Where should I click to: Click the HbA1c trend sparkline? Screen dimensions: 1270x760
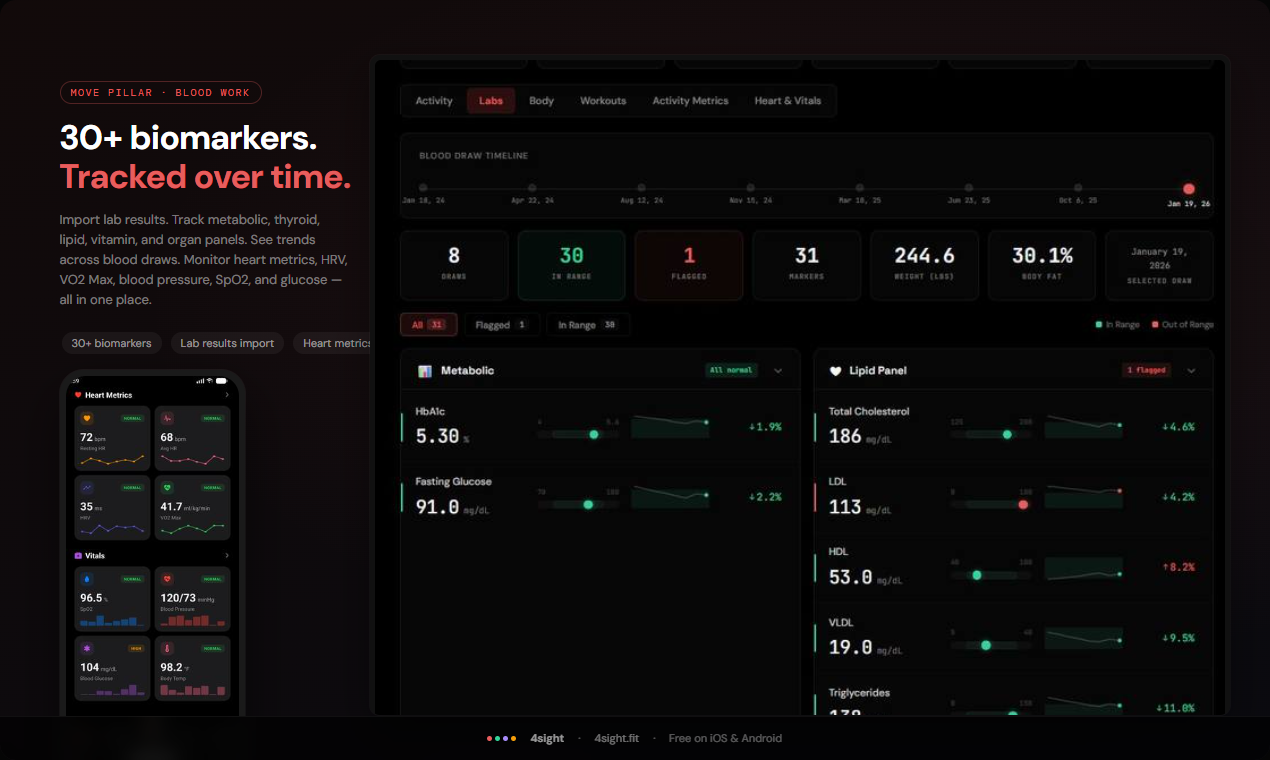tap(671, 427)
